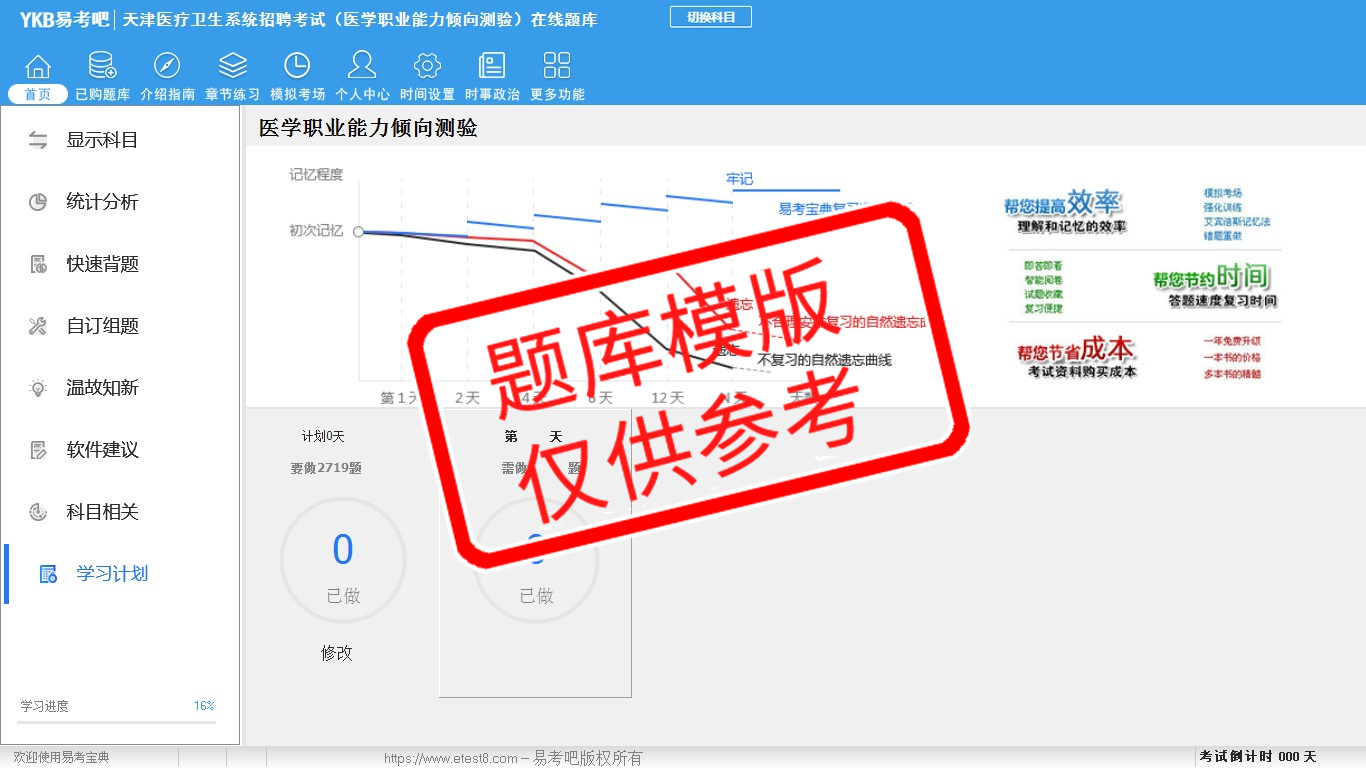
Task: Open 章节练习 chapter practice icon
Action: [232, 67]
